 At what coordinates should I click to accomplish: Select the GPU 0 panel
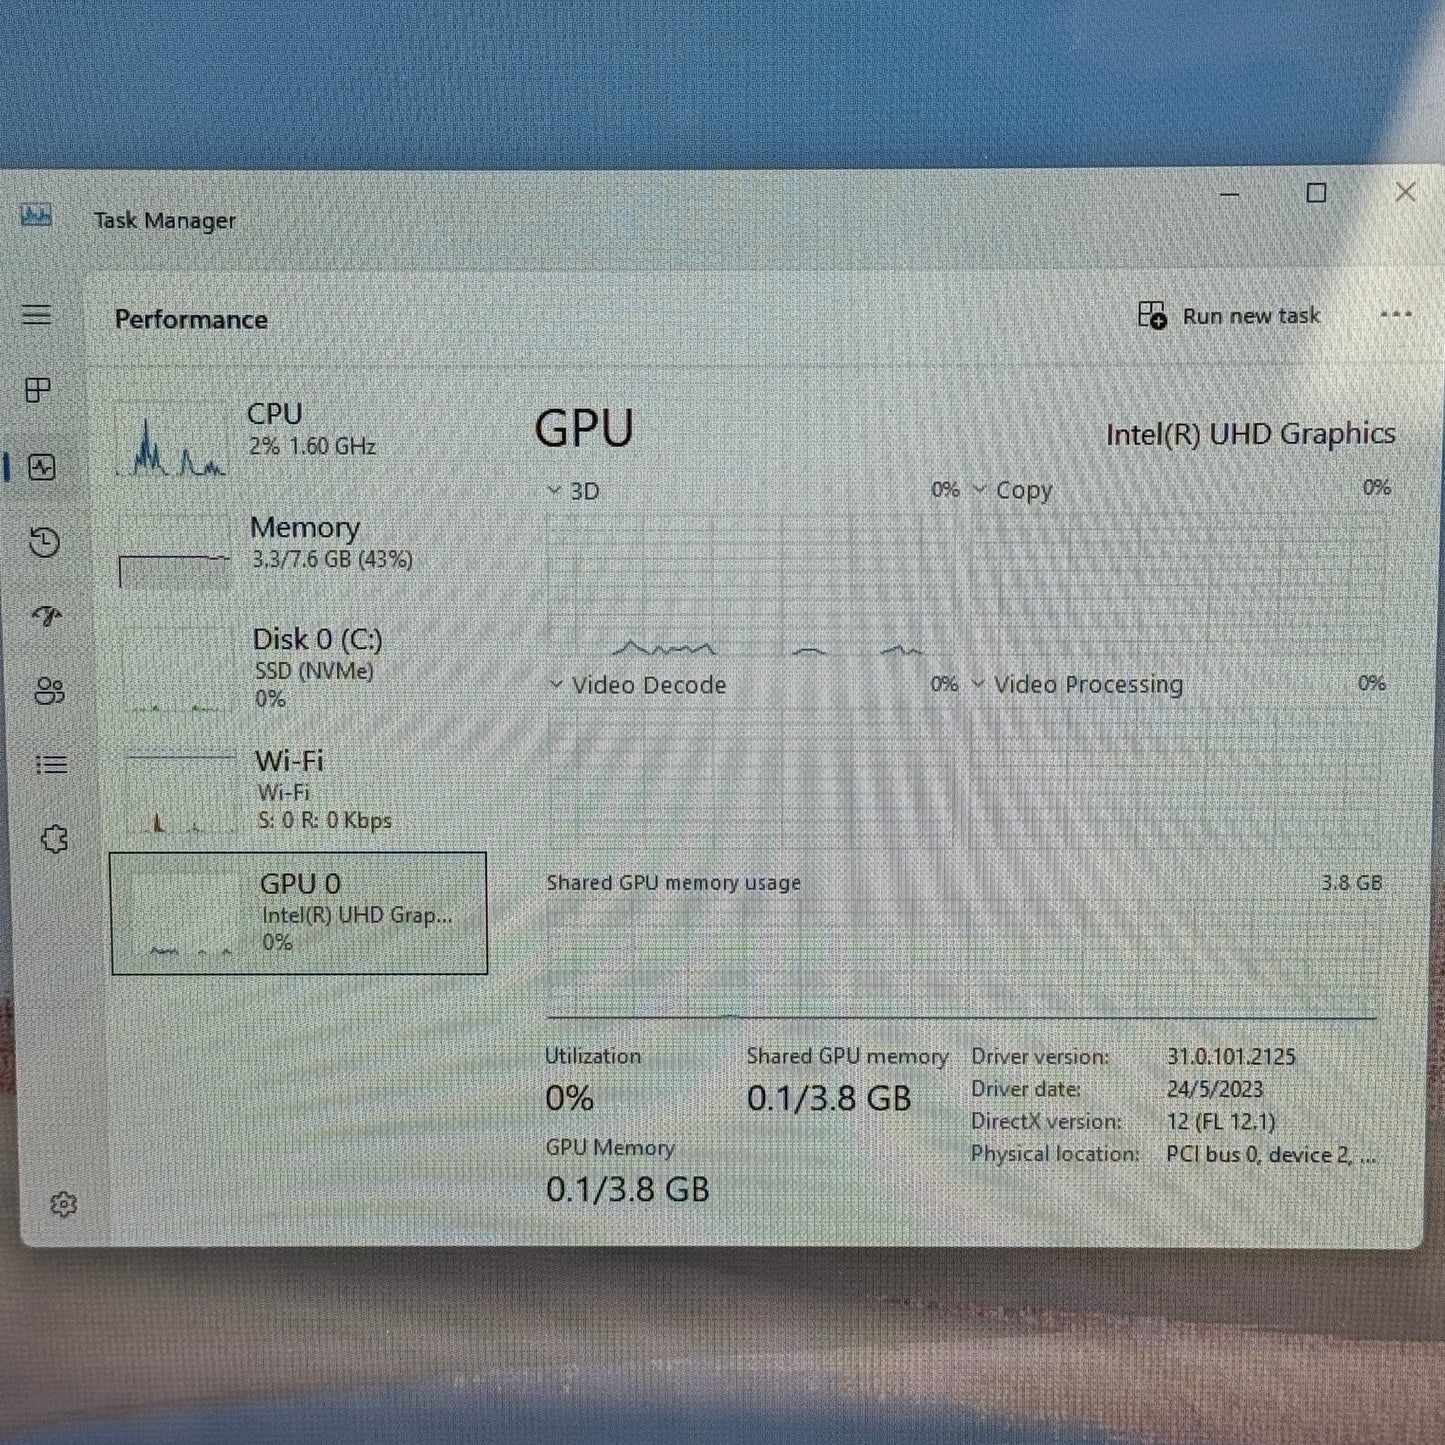point(297,912)
